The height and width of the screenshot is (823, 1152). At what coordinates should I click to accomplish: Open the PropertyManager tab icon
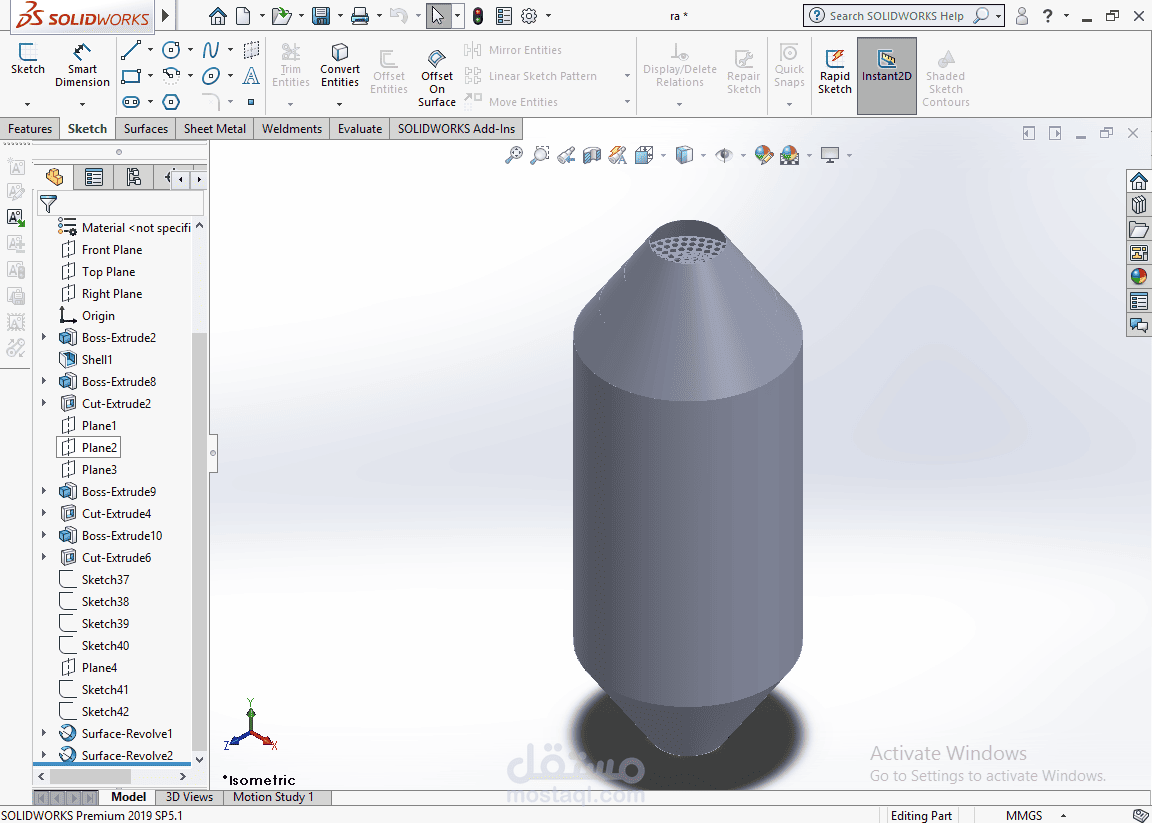(x=94, y=177)
